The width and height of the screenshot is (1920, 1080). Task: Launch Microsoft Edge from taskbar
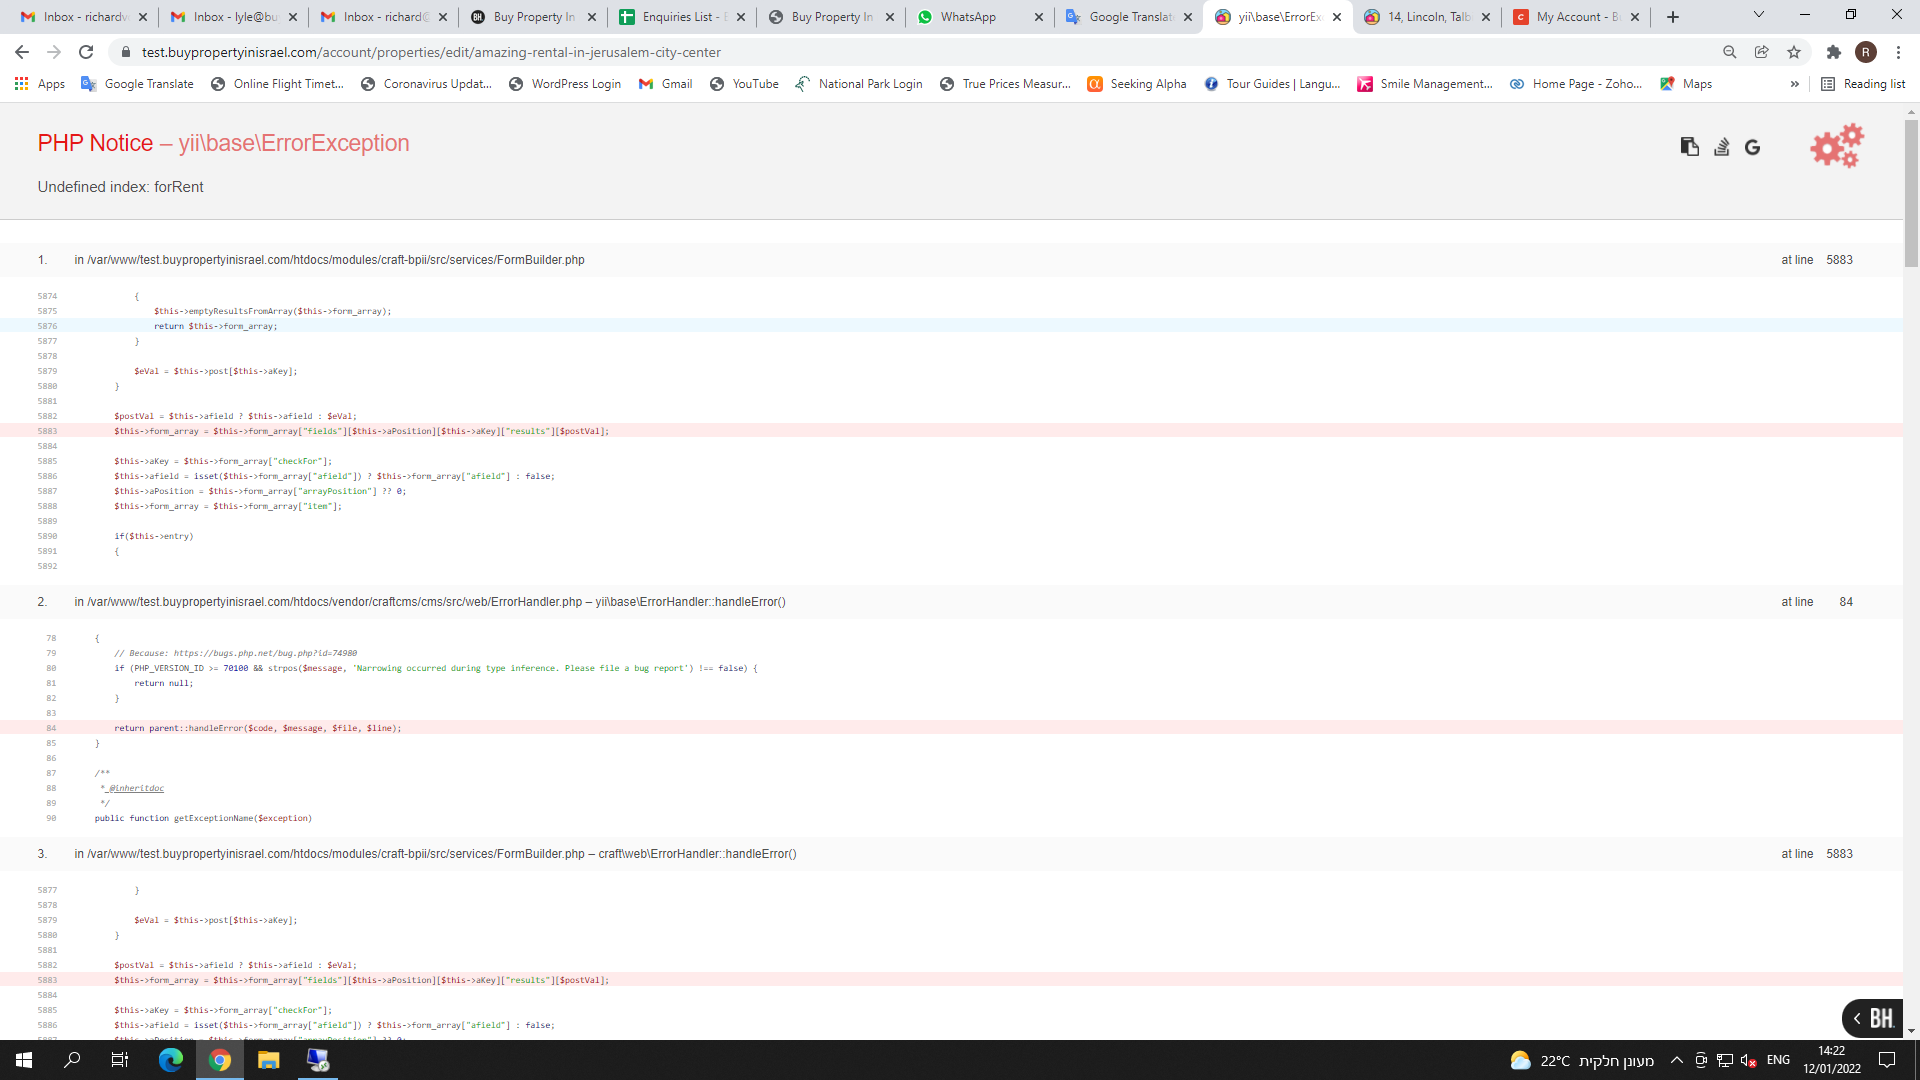171,1060
